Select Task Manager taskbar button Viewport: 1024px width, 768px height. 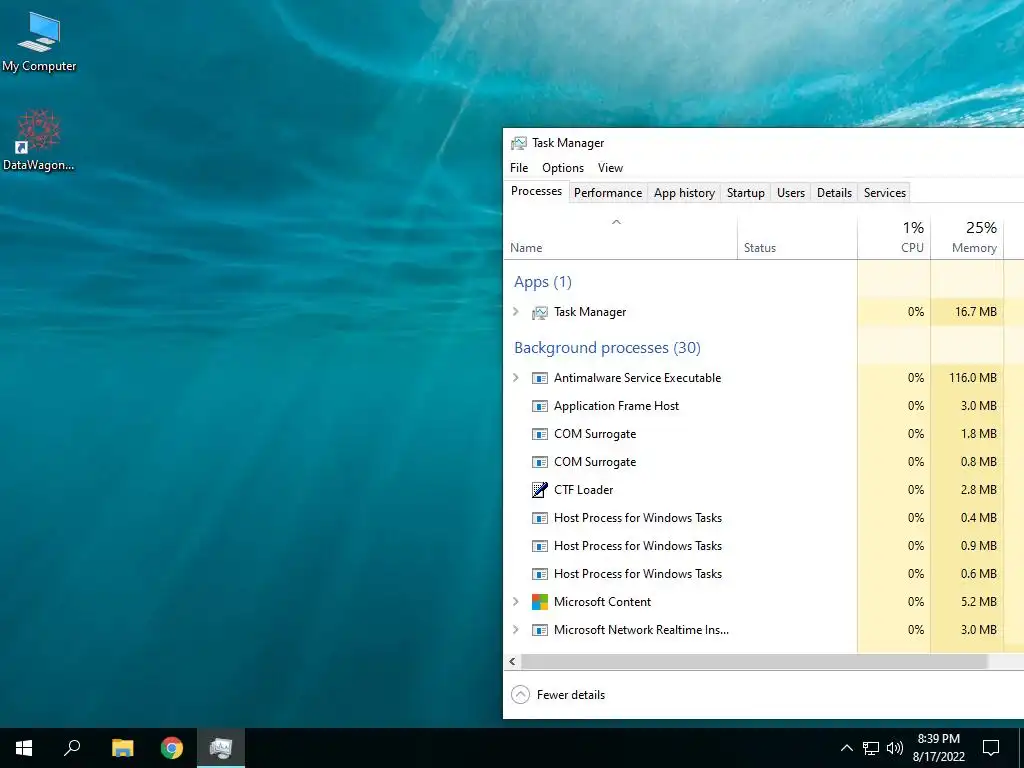click(x=221, y=748)
